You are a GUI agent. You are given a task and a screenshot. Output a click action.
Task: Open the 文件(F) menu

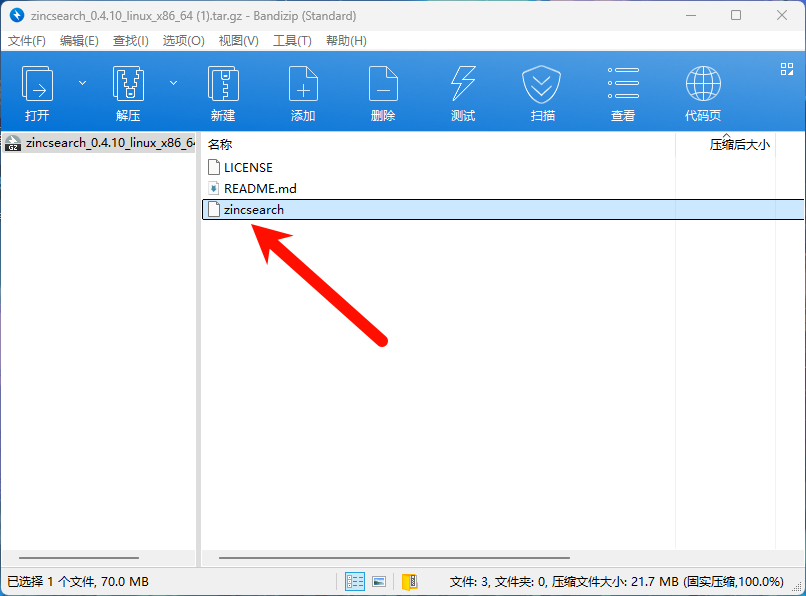tap(27, 41)
